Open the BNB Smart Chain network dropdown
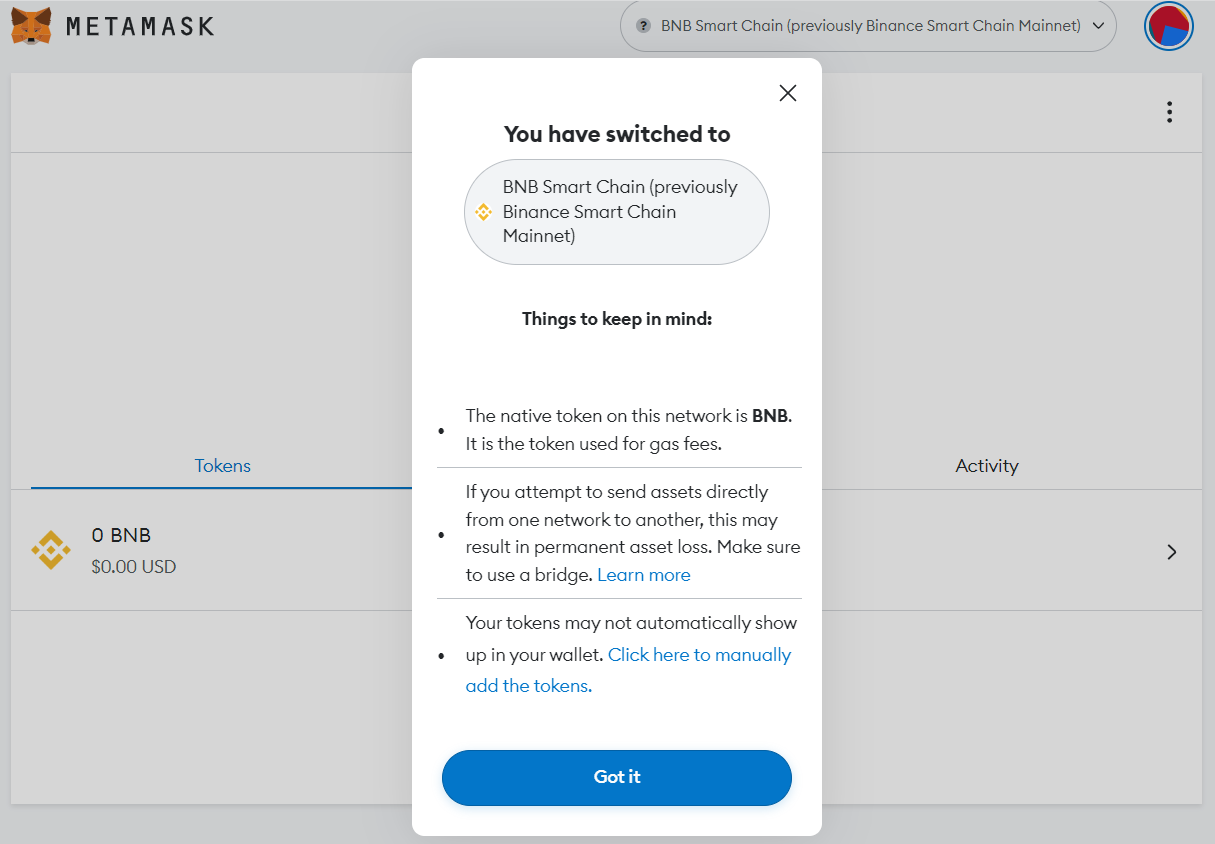Screen dimensions: 1215x844 pos(868,26)
